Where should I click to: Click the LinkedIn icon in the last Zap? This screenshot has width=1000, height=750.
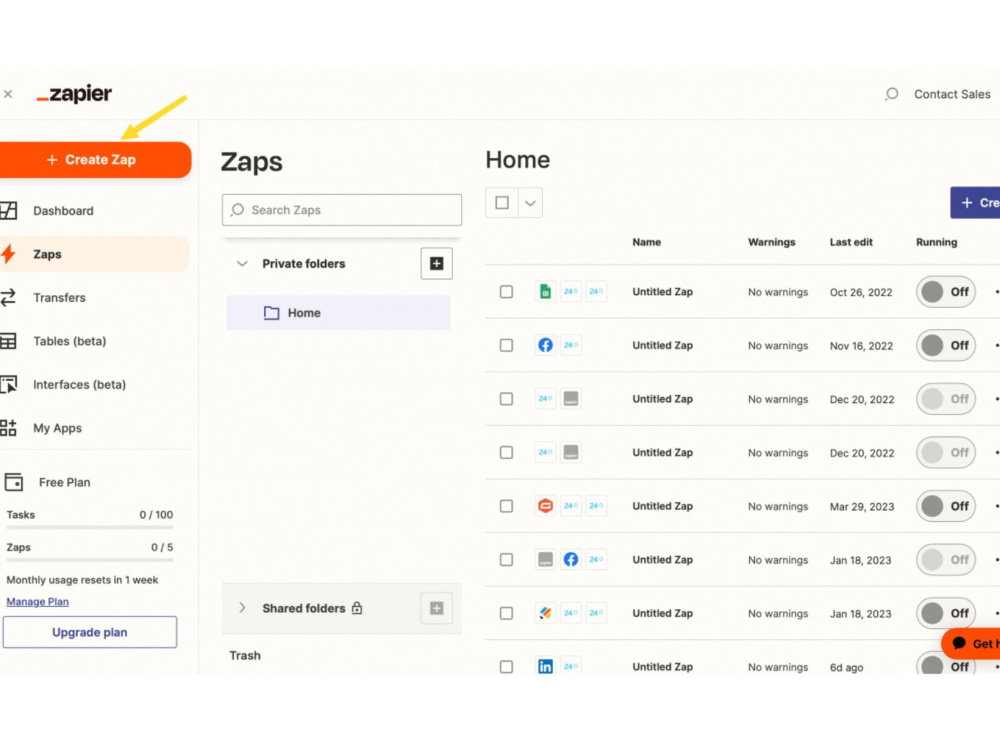point(545,666)
